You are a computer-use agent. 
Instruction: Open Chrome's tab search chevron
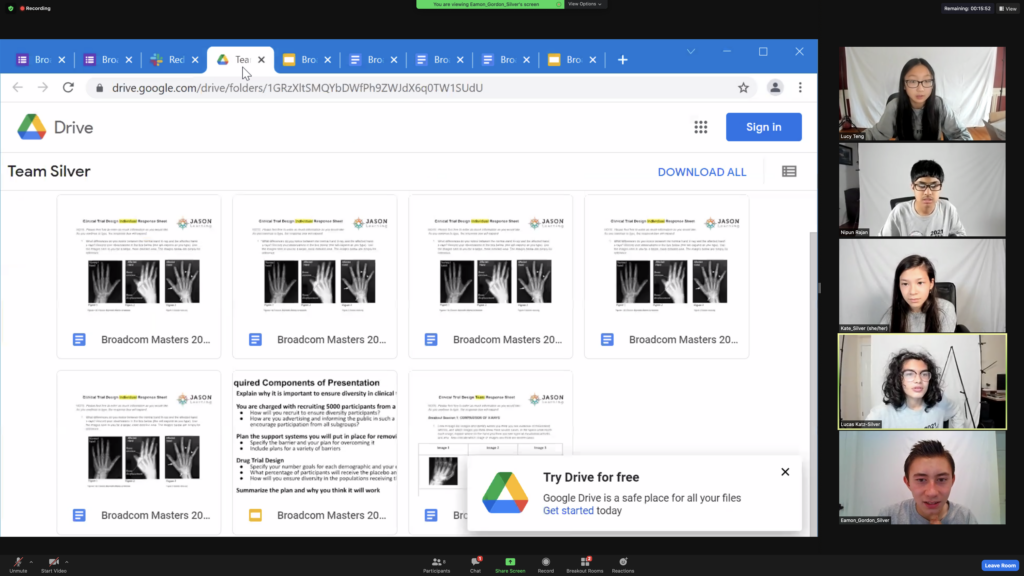[691, 52]
